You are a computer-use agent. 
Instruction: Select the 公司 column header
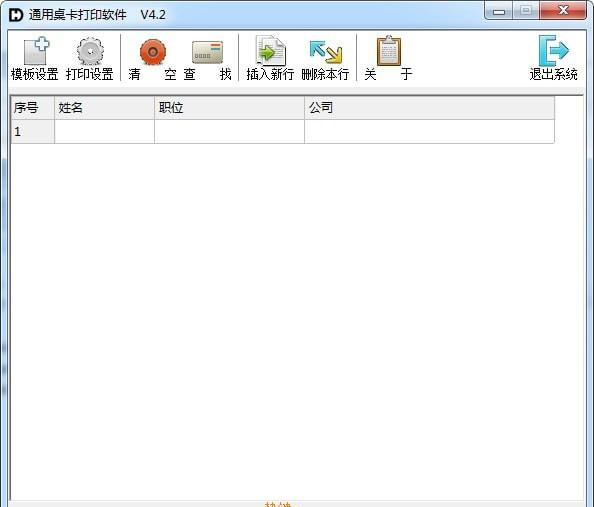(430, 108)
